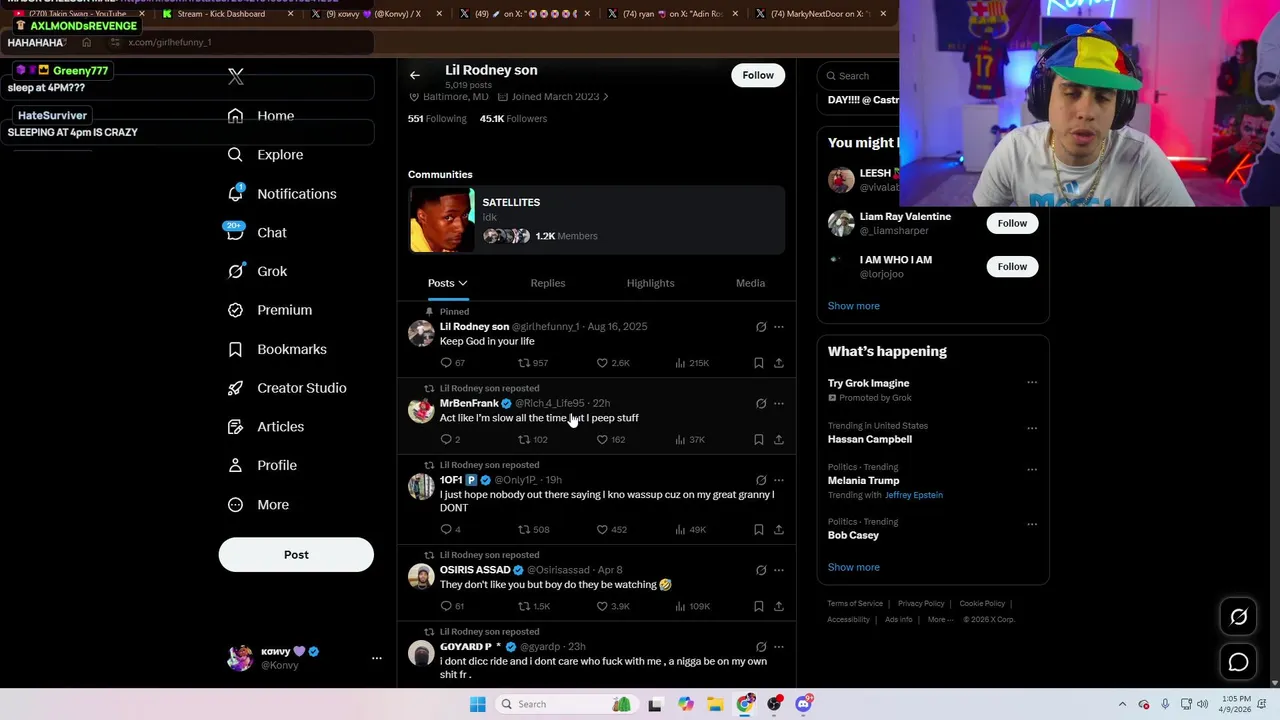Open options for Melania Trump trend
The width and height of the screenshot is (1280, 720).
click(x=1032, y=469)
